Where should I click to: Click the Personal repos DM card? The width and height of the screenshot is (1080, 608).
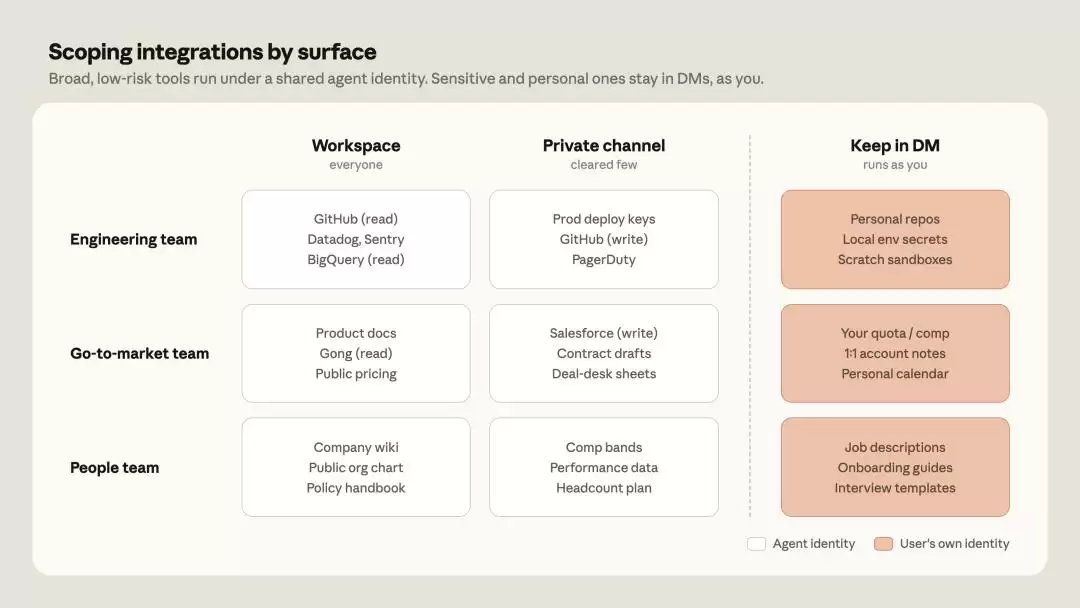point(895,240)
